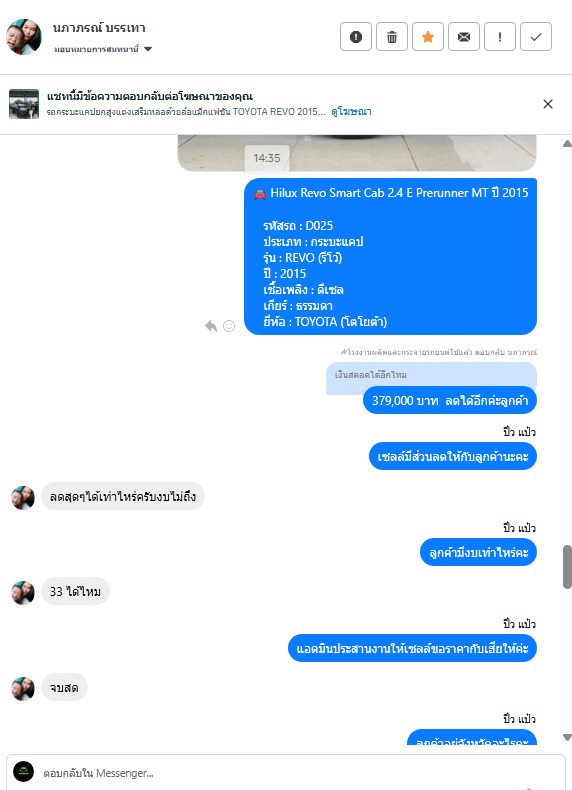Open the 'ดูโฆษณา' view ad link
This screenshot has width=572, height=790.
(x=351, y=111)
